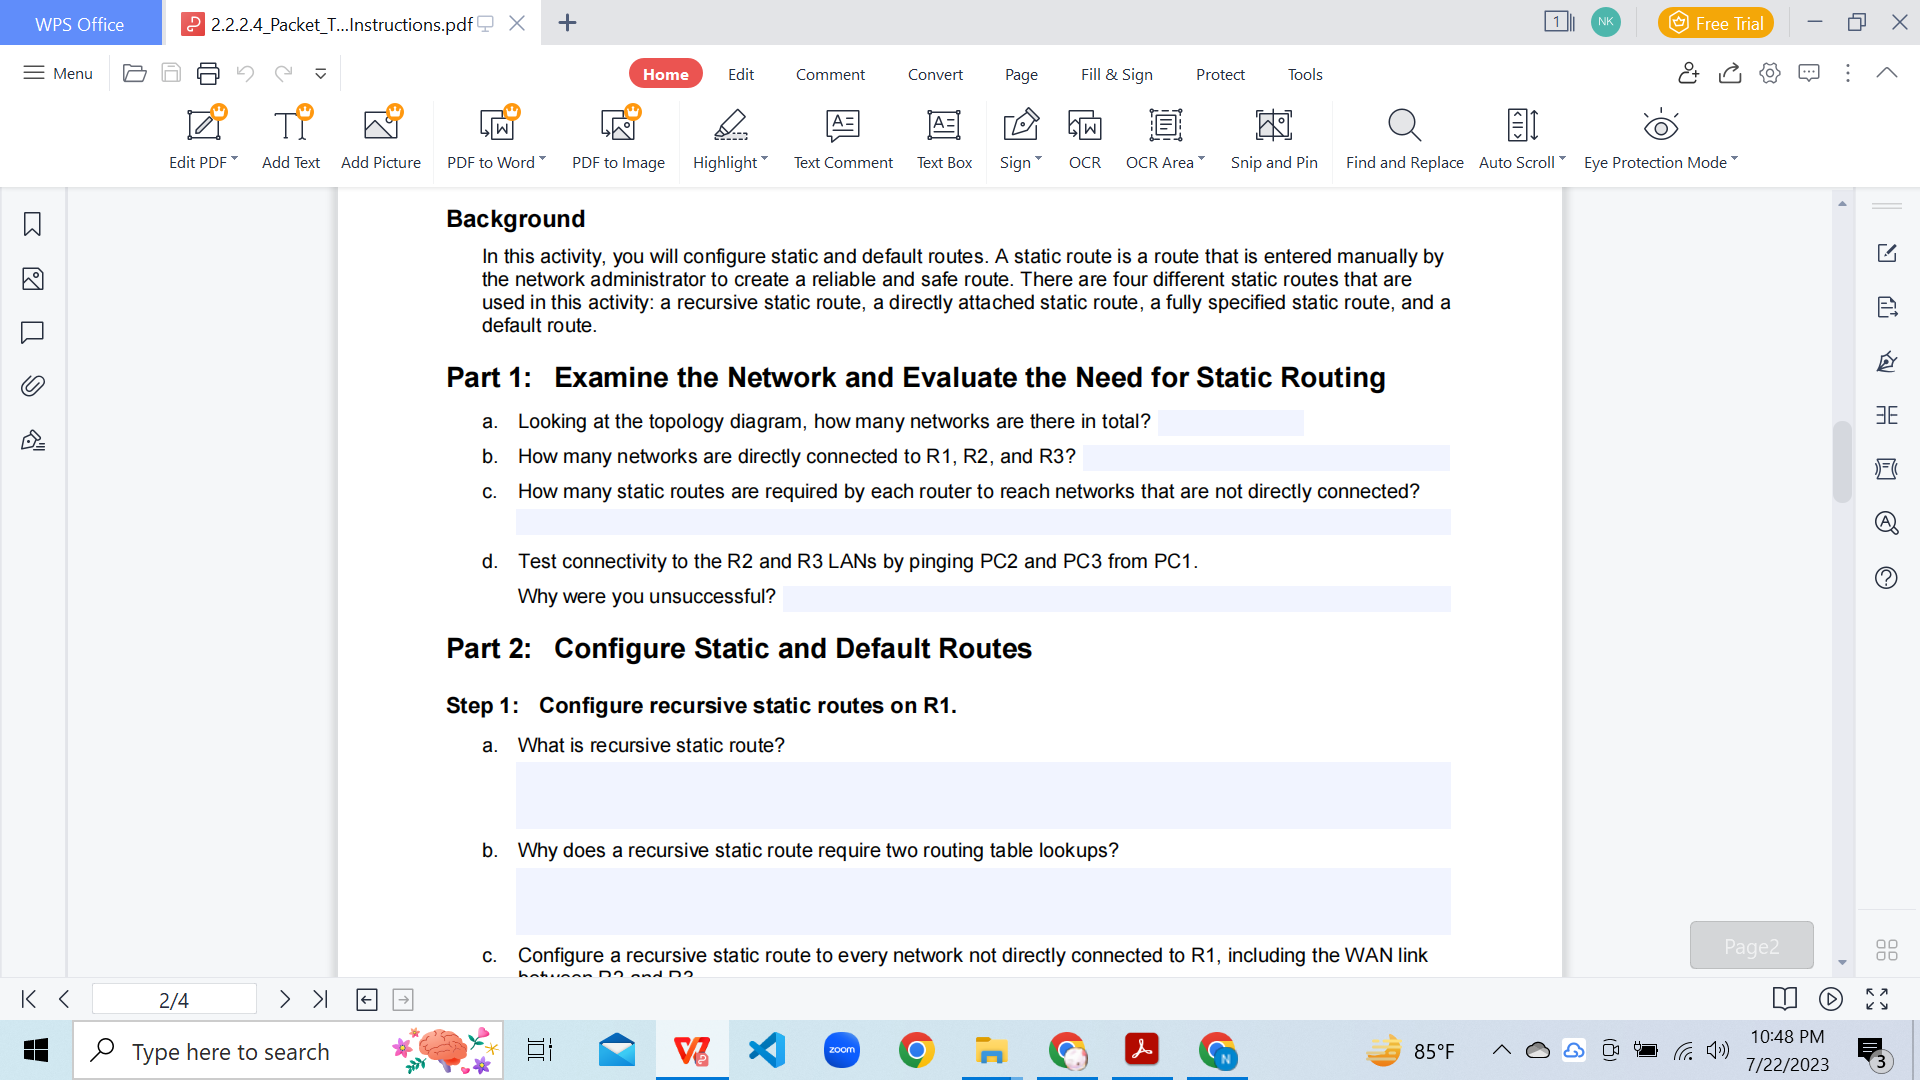
Task: Click the OCR tool icon
Action: point(1084,127)
